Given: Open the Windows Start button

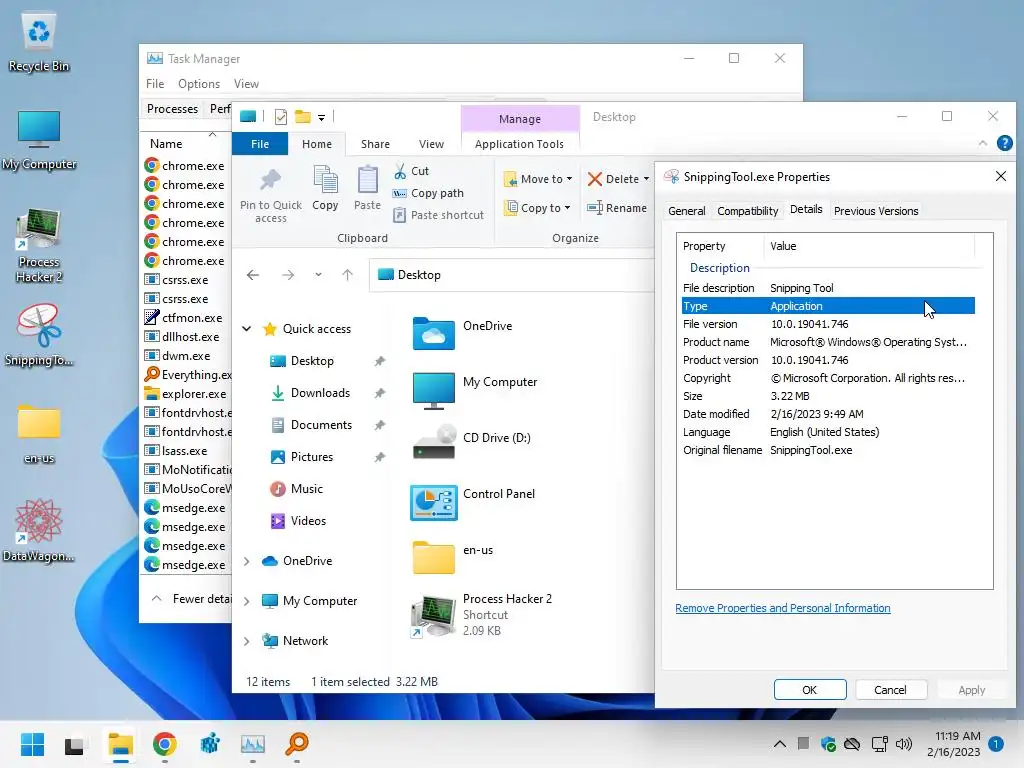Looking at the screenshot, I should pyautogui.click(x=32, y=744).
